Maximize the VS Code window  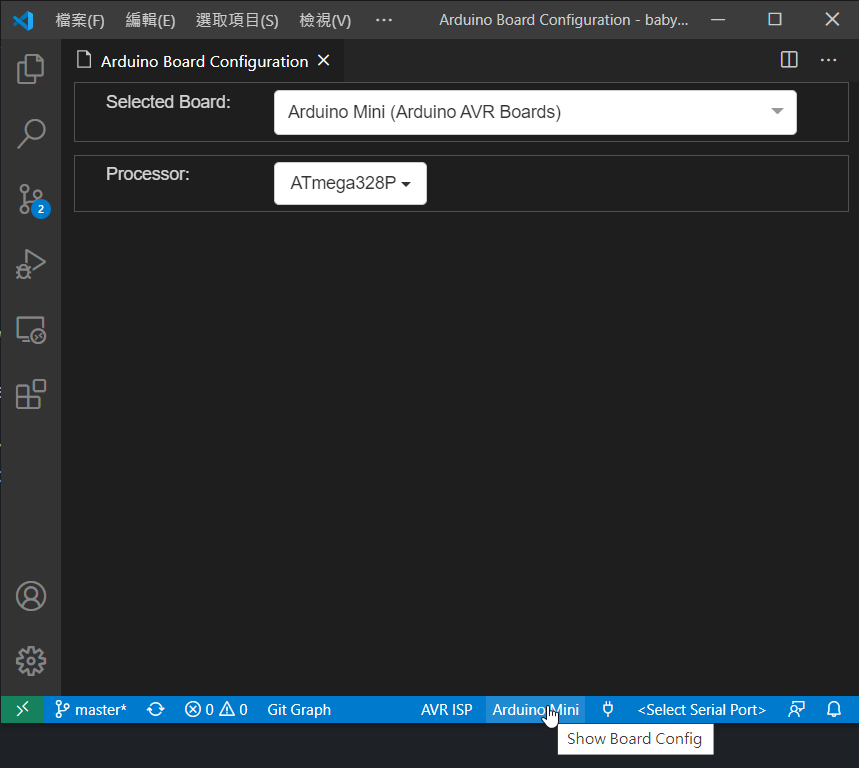(x=775, y=20)
